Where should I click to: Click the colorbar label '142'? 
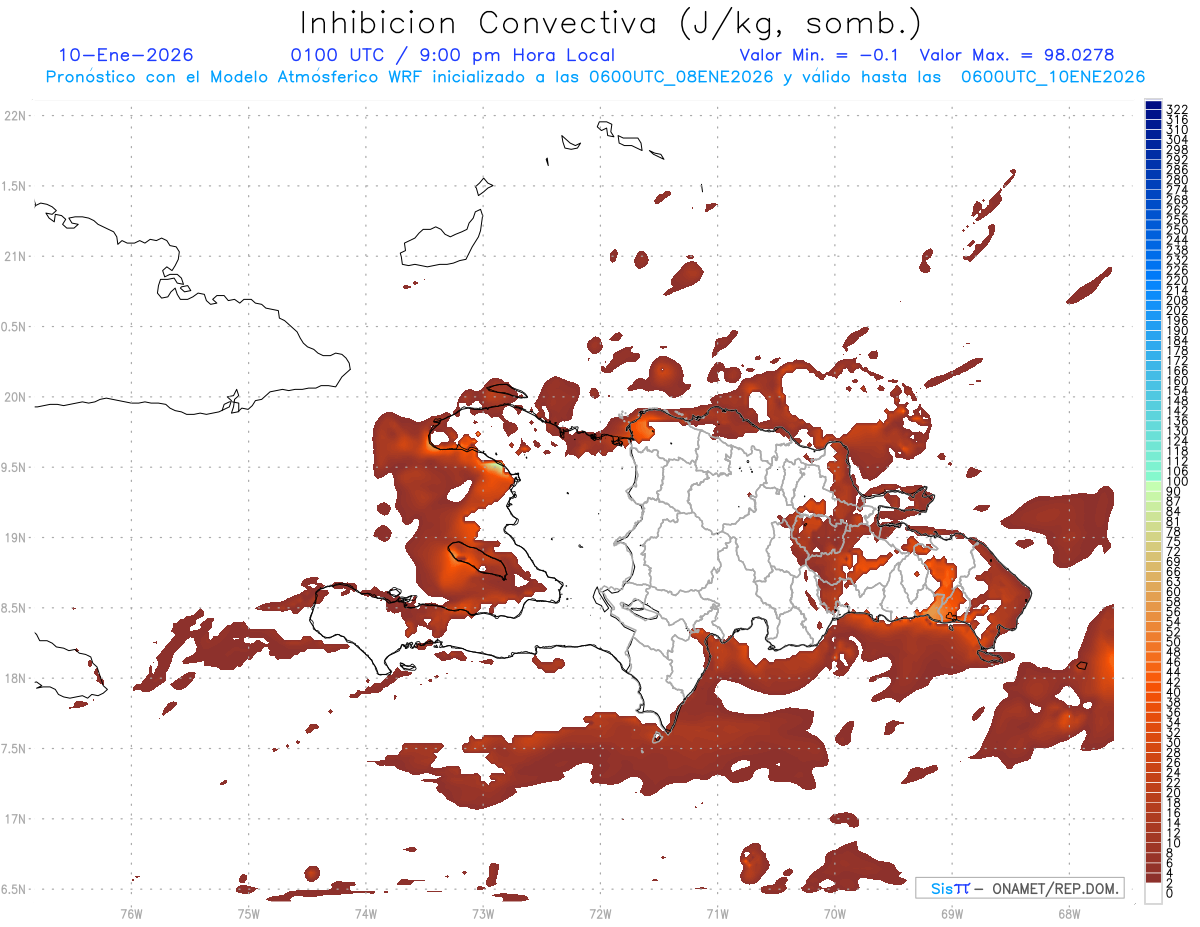click(1177, 410)
